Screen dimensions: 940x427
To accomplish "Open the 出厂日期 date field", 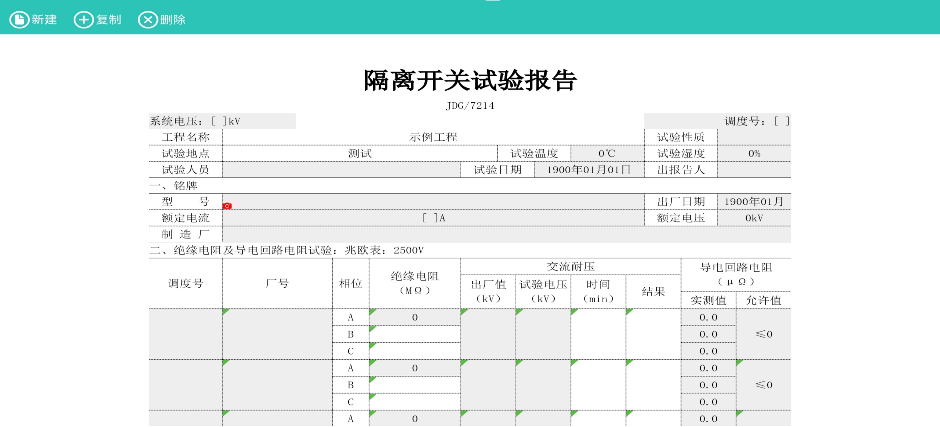I will point(753,201).
